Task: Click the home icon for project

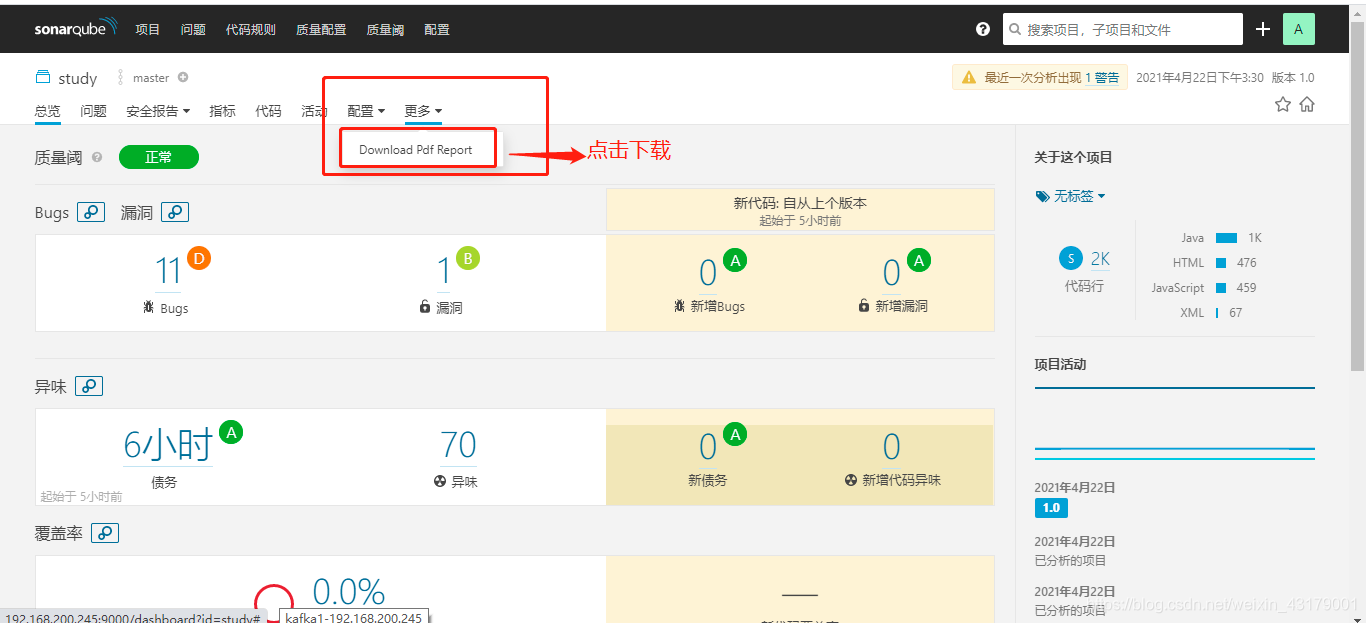Action: coord(1307,104)
